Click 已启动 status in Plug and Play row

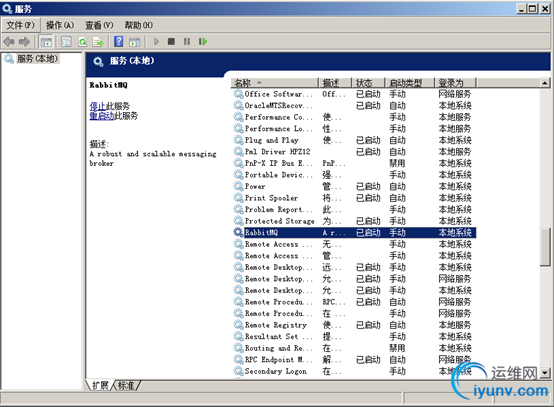click(x=368, y=140)
